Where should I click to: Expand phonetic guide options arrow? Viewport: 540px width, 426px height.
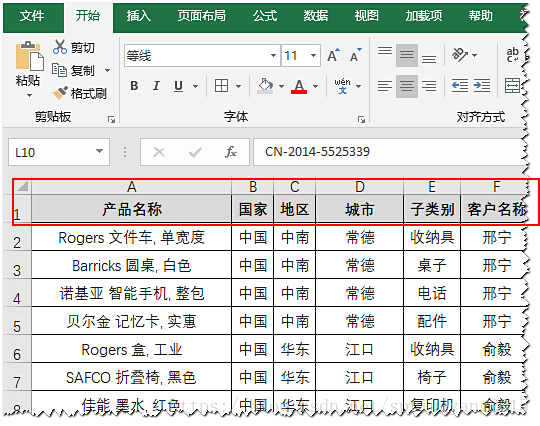(359, 86)
